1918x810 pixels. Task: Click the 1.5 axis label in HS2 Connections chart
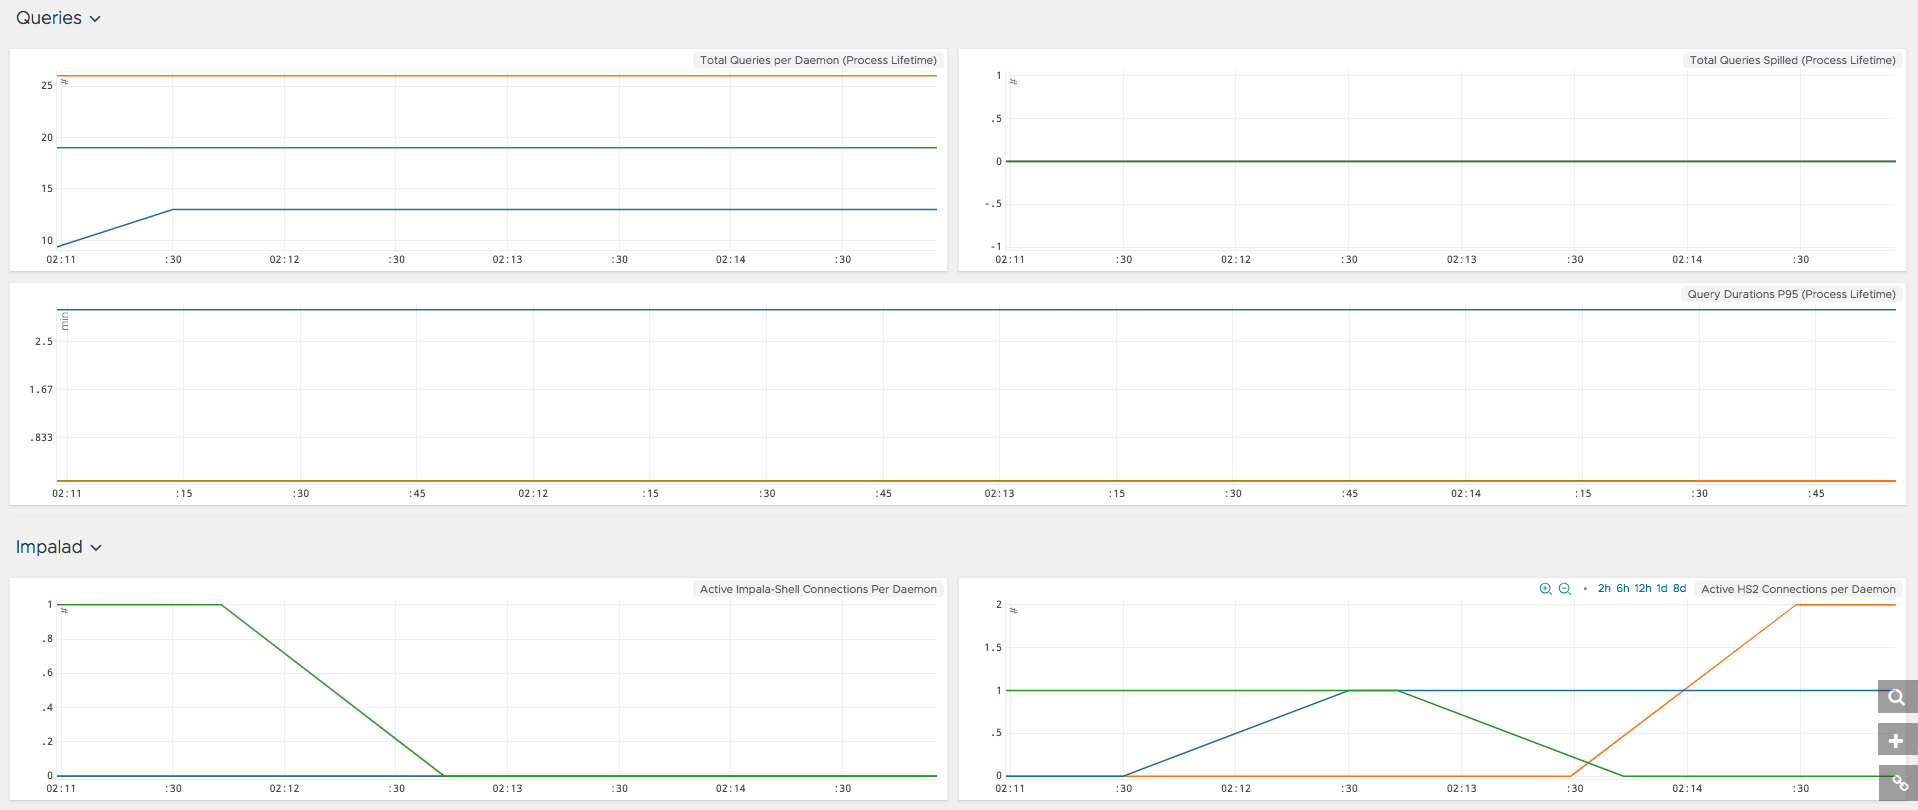pos(993,648)
